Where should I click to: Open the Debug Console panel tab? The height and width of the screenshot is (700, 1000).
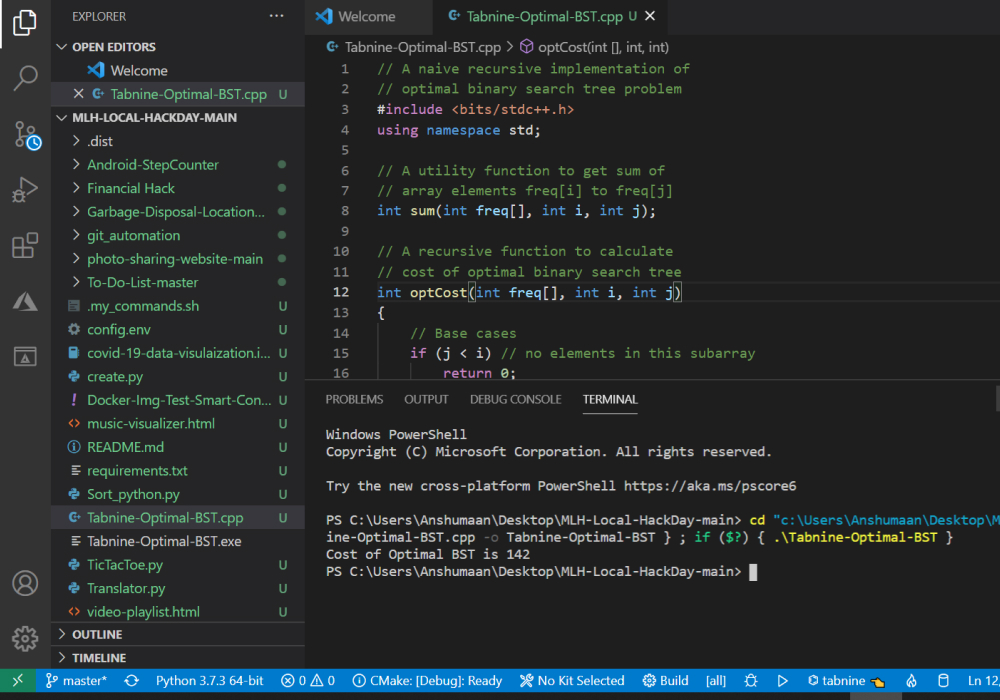(515, 399)
